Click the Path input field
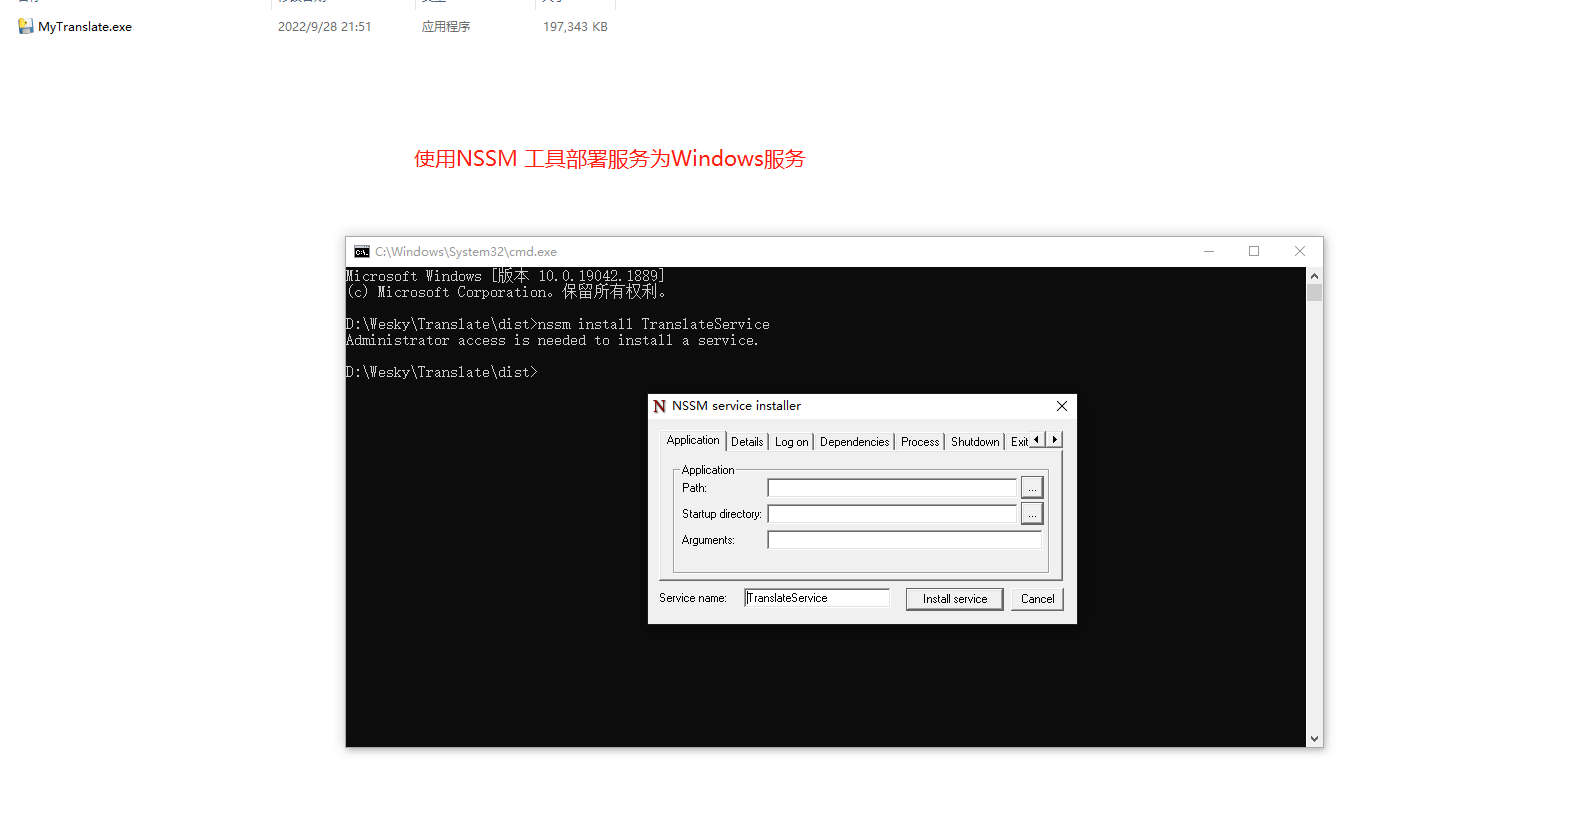This screenshot has height=814, width=1594. pyautogui.click(x=892, y=488)
